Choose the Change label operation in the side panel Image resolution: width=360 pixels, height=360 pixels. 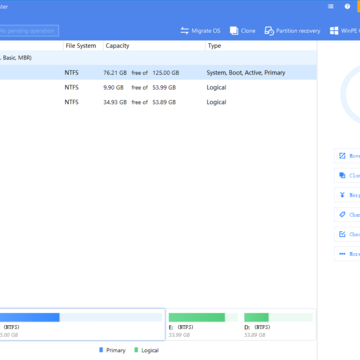coord(347,215)
